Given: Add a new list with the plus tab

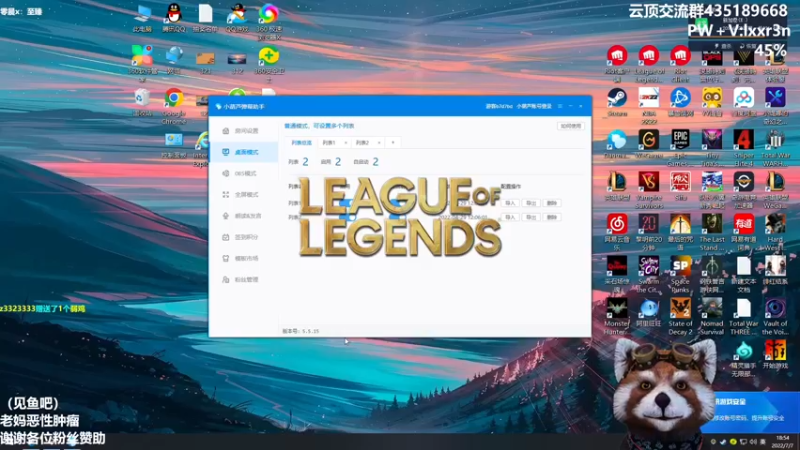Looking at the screenshot, I should (393, 143).
